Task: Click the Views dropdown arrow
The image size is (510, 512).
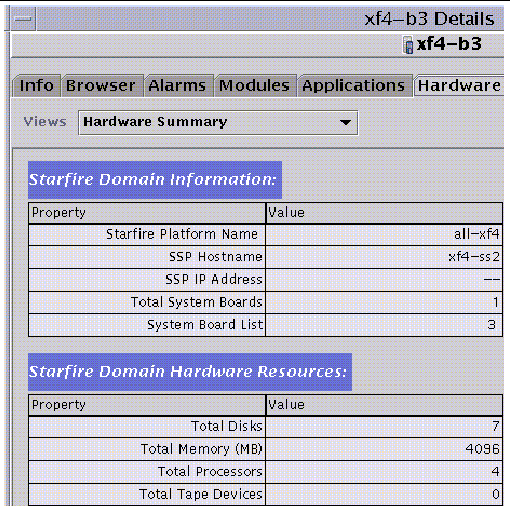Action: coord(345,122)
